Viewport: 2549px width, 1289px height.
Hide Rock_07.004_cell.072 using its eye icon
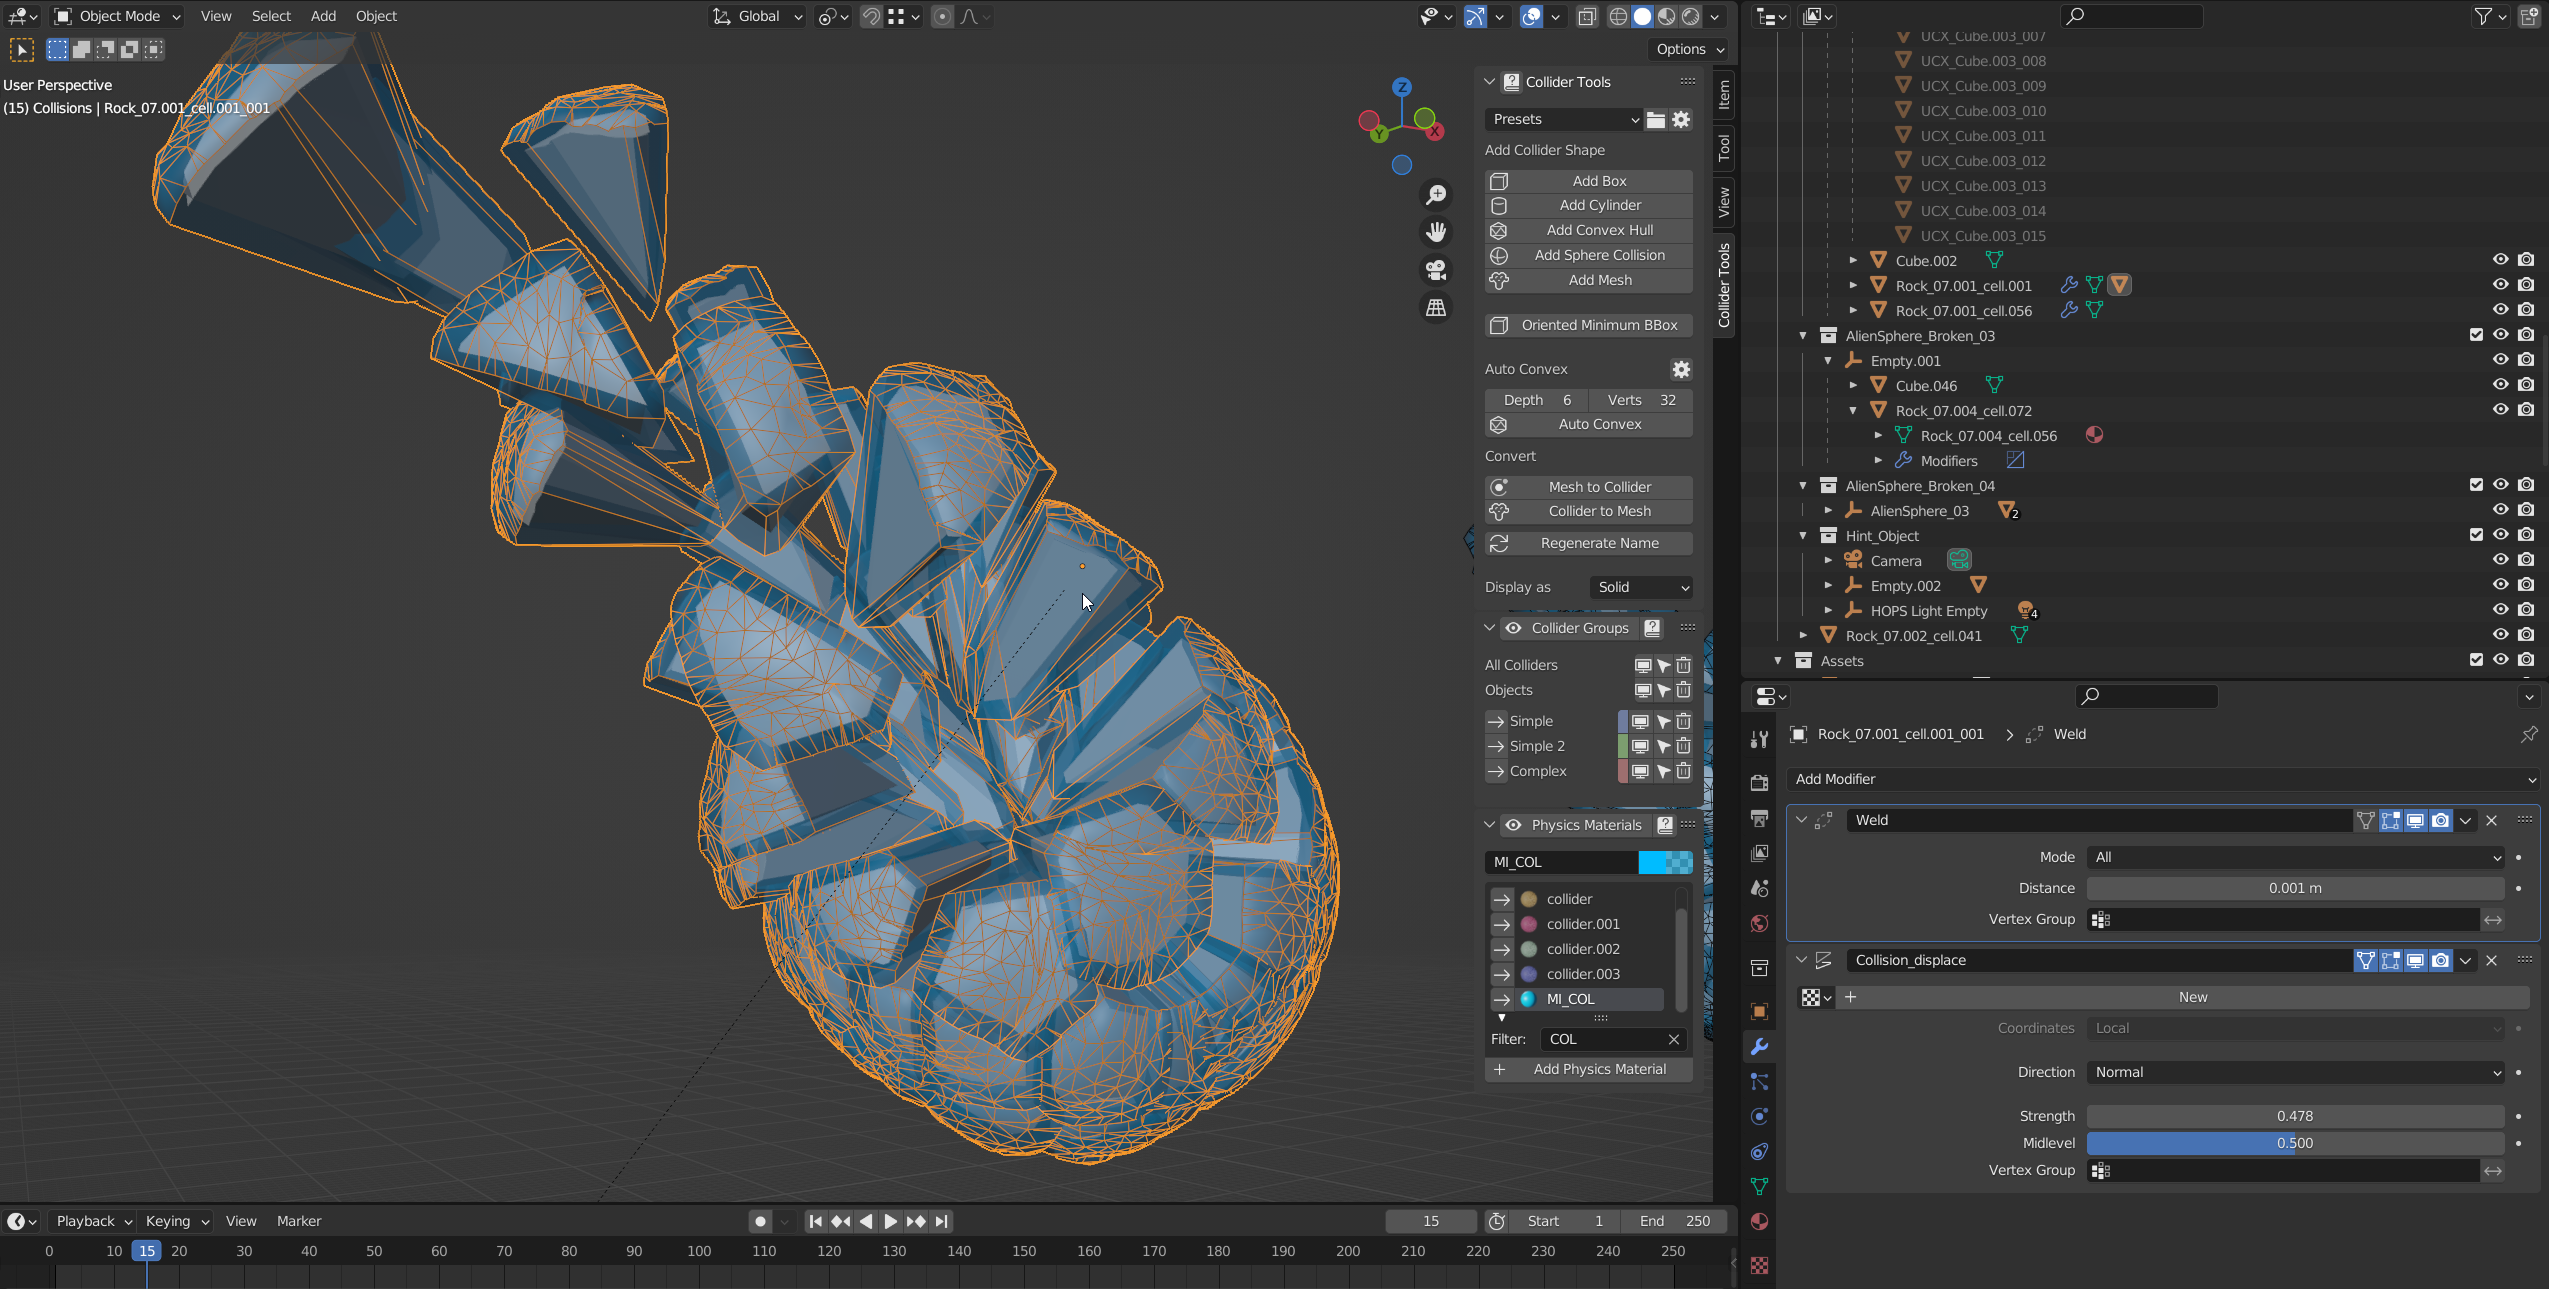coord(2499,410)
